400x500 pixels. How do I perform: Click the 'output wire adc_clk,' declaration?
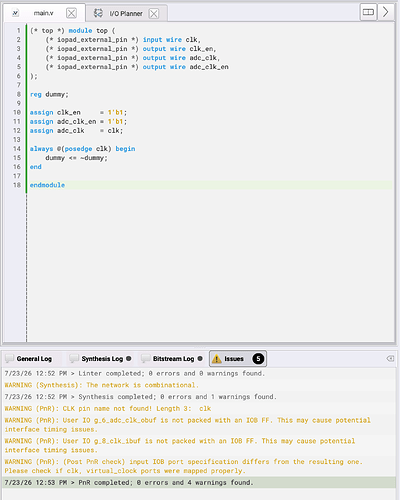(x=181, y=58)
